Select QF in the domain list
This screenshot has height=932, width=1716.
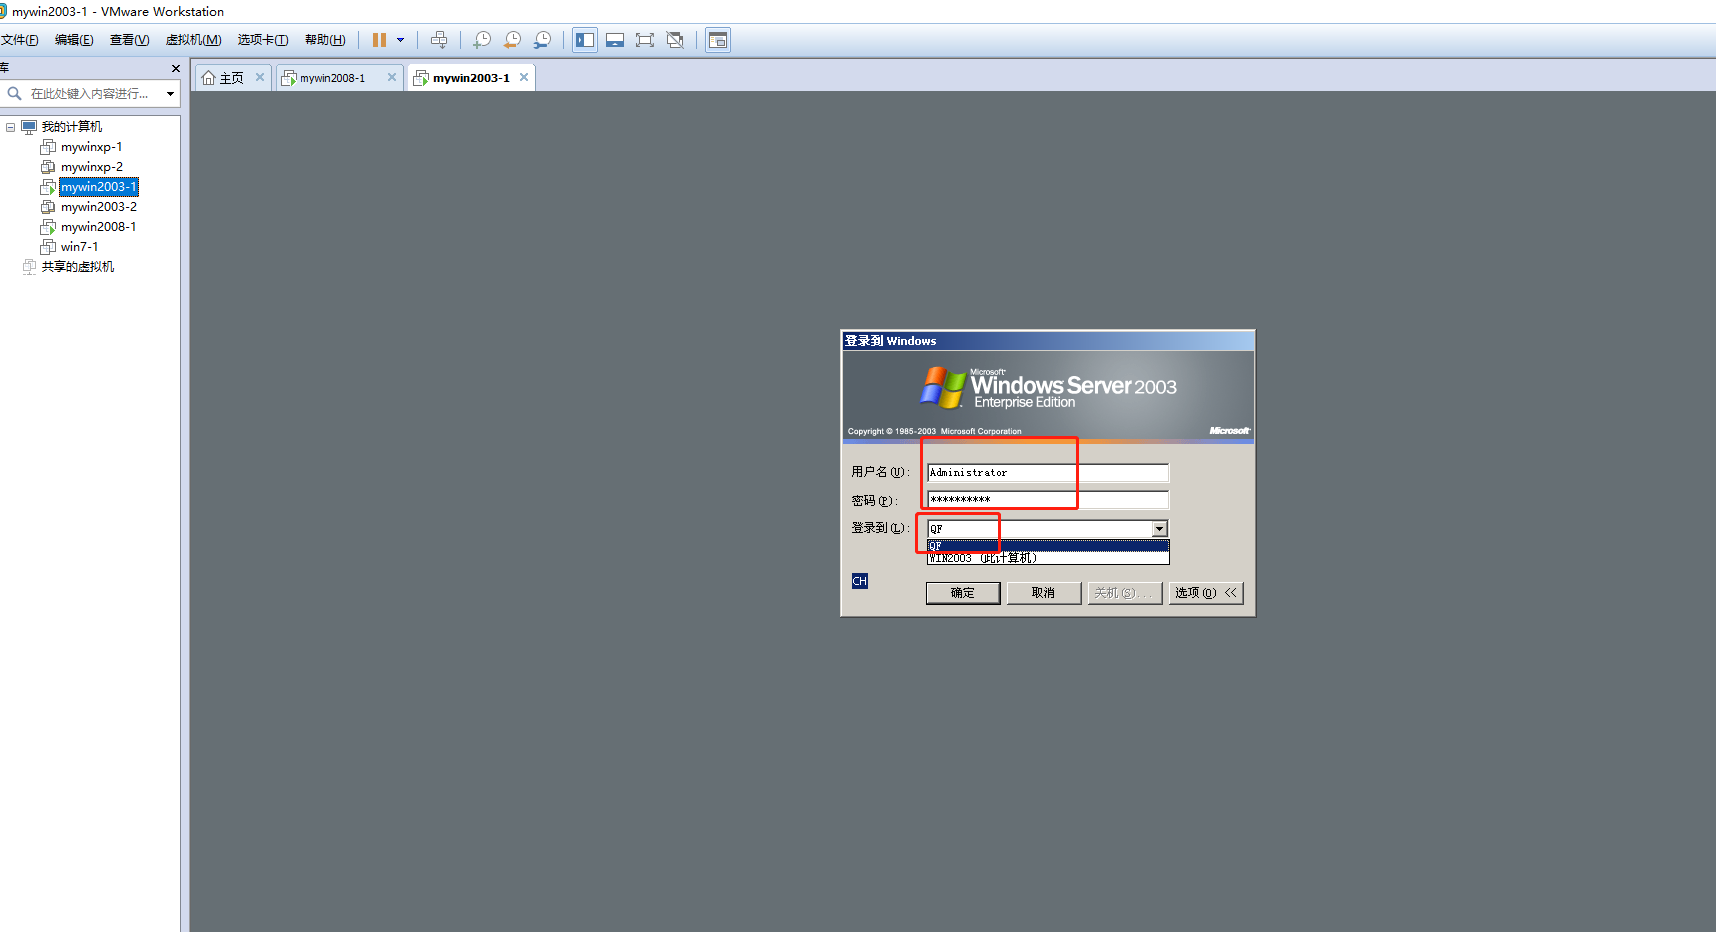tap(1048, 545)
